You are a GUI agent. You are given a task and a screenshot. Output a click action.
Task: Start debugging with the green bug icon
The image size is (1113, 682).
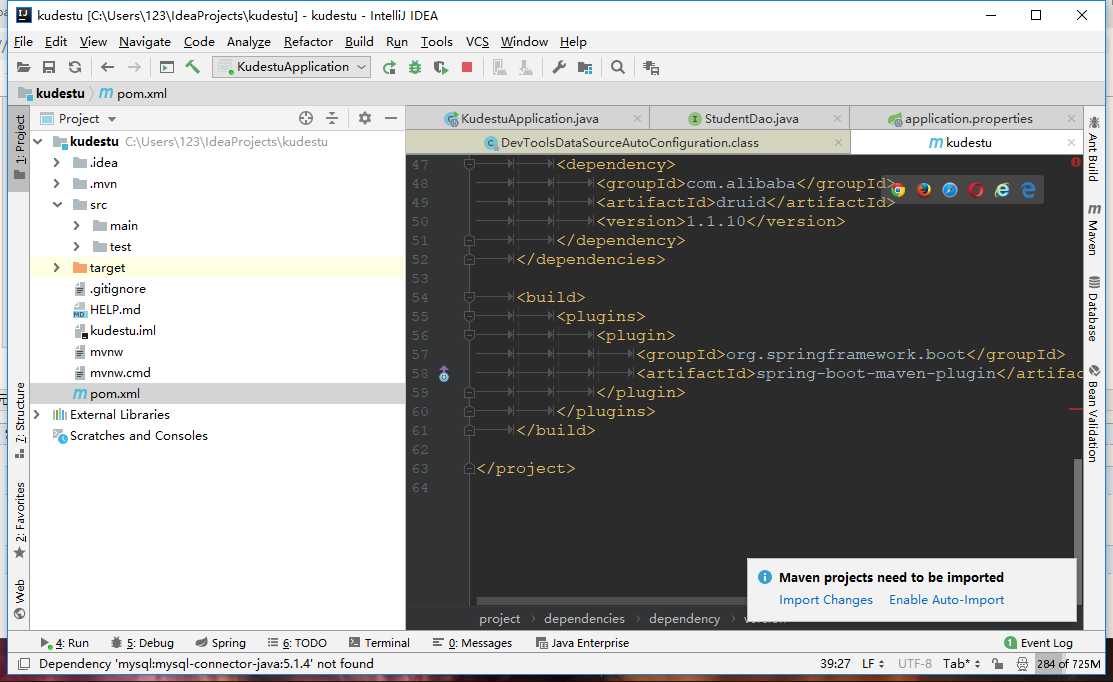point(415,67)
